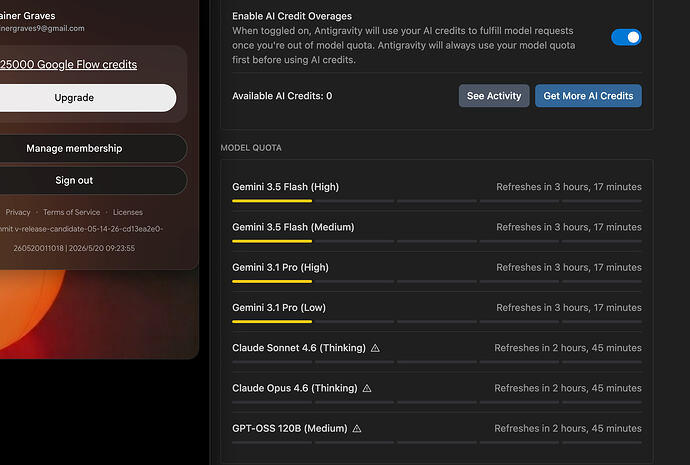Select the Gemini 3.1 Pro (High) label
The image size is (690, 465).
pyautogui.click(x=280, y=267)
